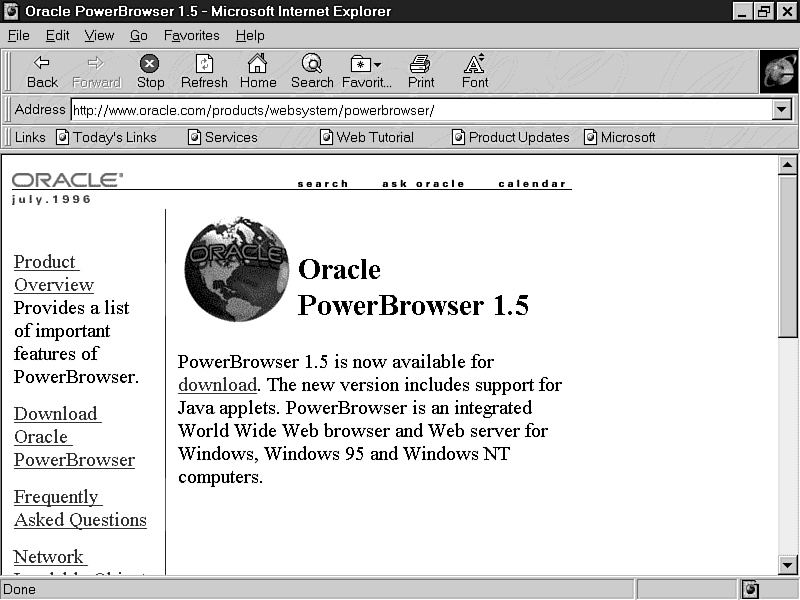This screenshot has height=600, width=800.
Task: Change the Font size from toolbar
Action: (x=475, y=72)
